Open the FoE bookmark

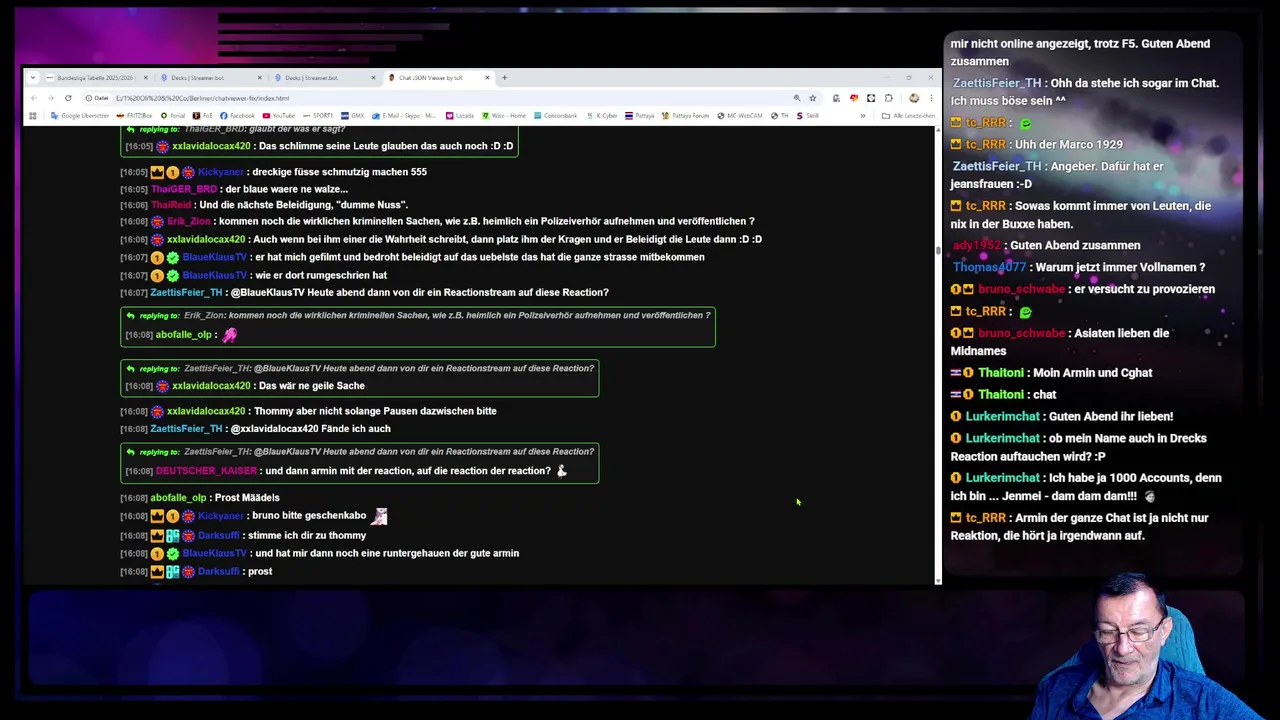pyautogui.click(x=203, y=116)
